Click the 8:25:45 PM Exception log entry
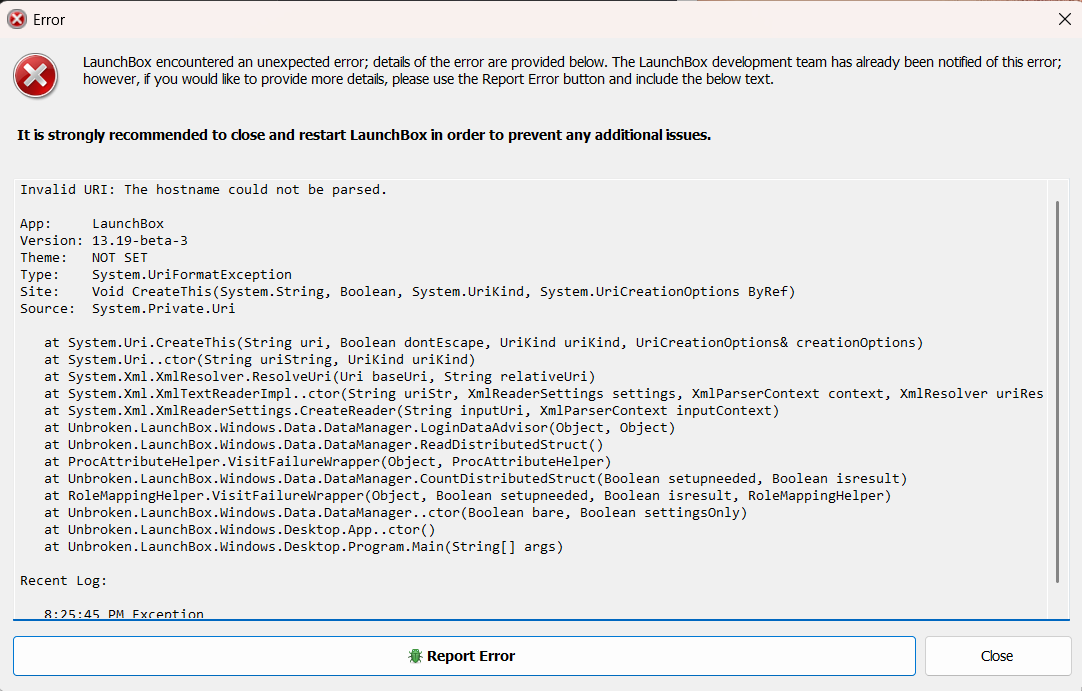 [x=124, y=613]
